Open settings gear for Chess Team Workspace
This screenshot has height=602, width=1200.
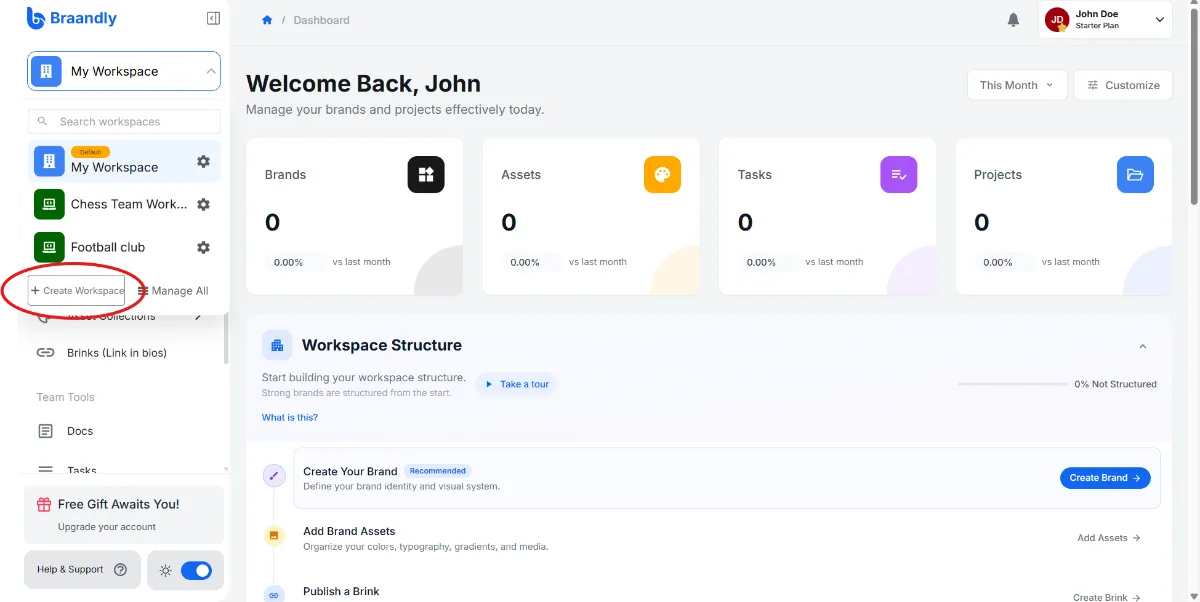click(203, 204)
